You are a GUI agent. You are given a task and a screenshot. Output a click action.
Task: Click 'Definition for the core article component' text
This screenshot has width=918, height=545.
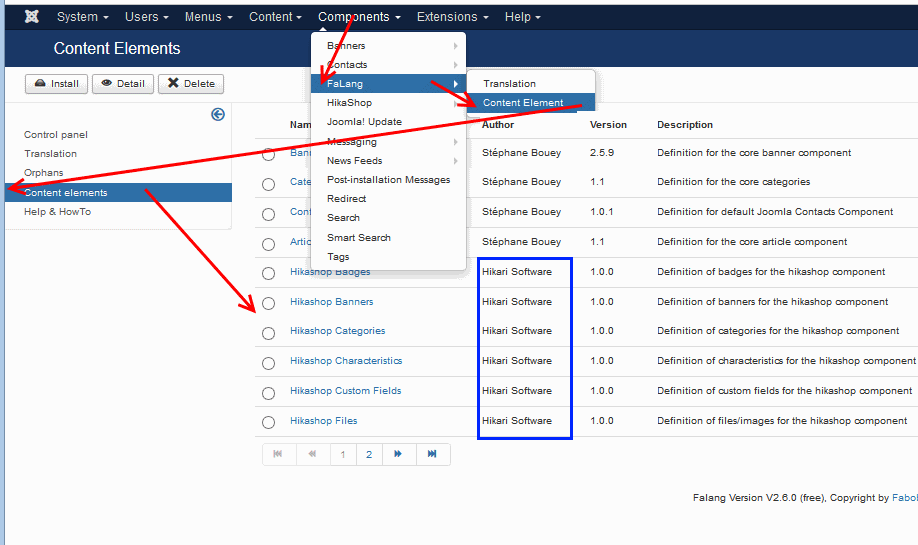coord(752,242)
